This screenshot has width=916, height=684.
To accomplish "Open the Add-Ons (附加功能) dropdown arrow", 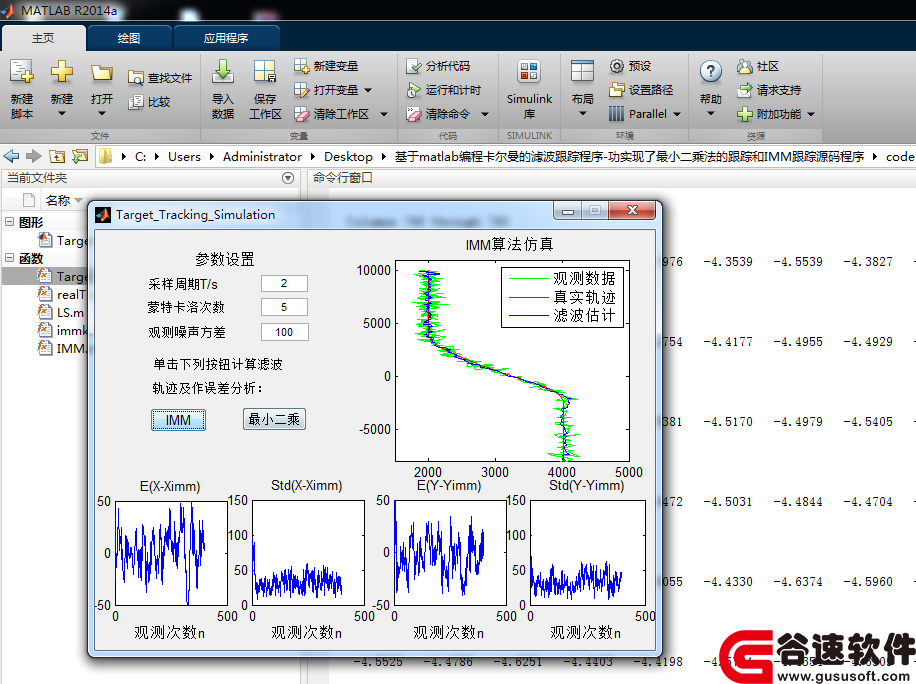I will [811, 114].
